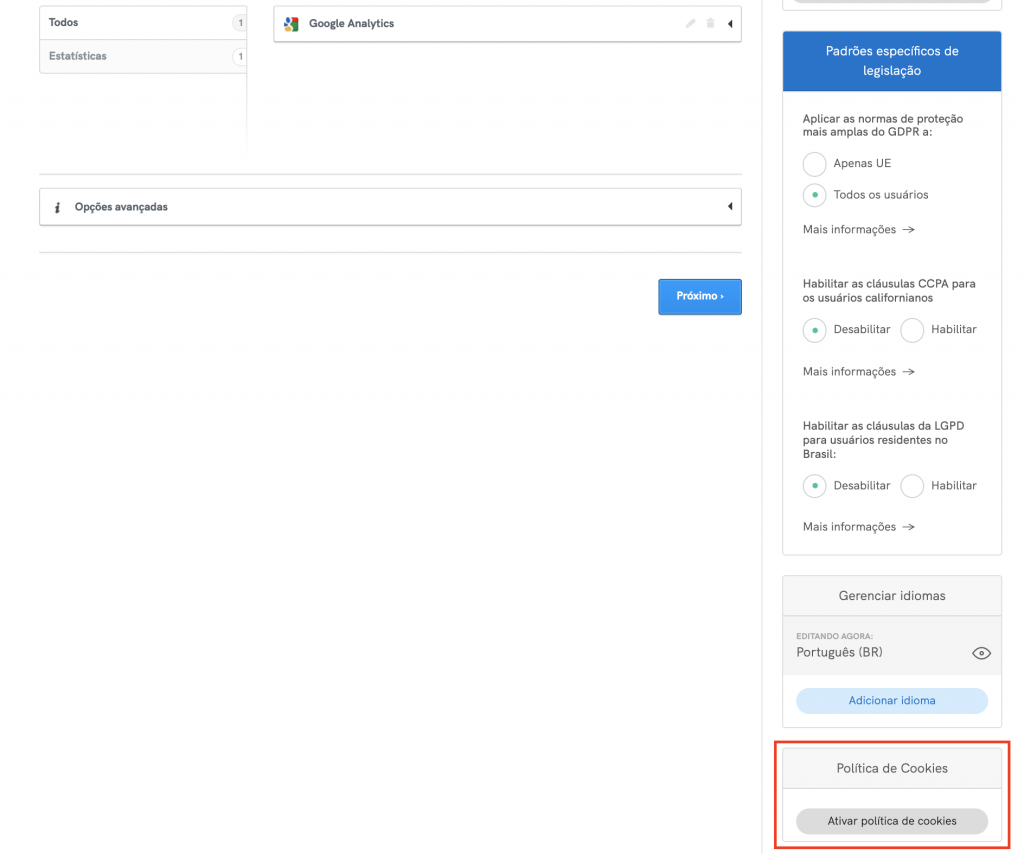Click the Próximo button
The width and height of the screenshot is (1024, 854).
pos(699,297)
